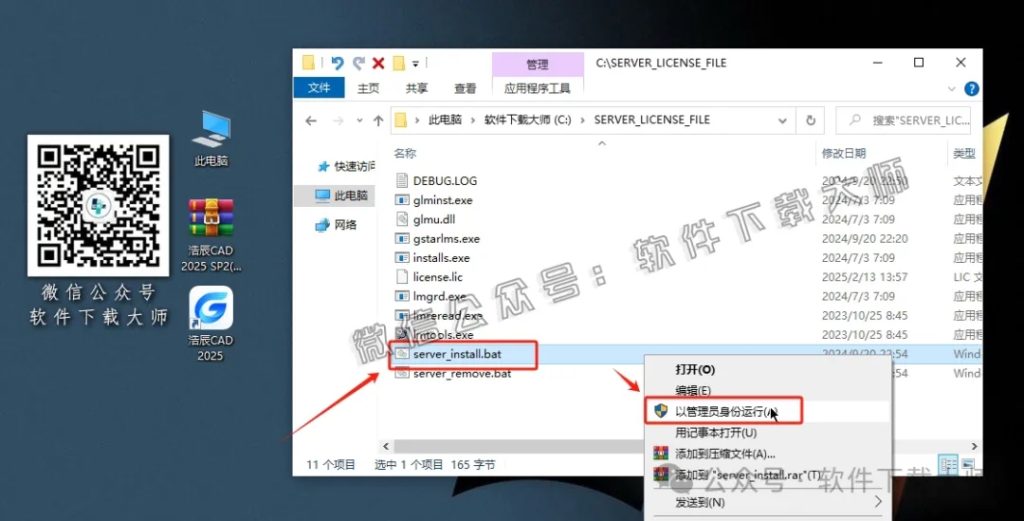Launch the 浩辰CAD 2025 desktop shortcut
1024x521 pixels.
point(210,324)
